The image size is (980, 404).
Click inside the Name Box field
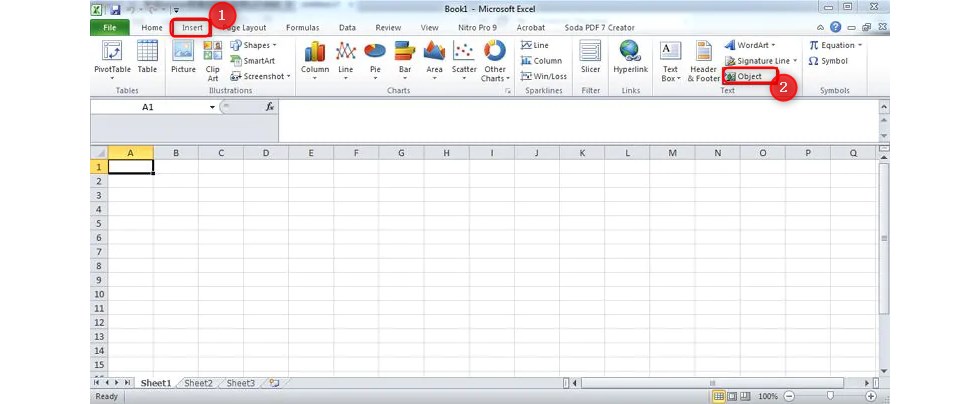click(x=148, y=108)
